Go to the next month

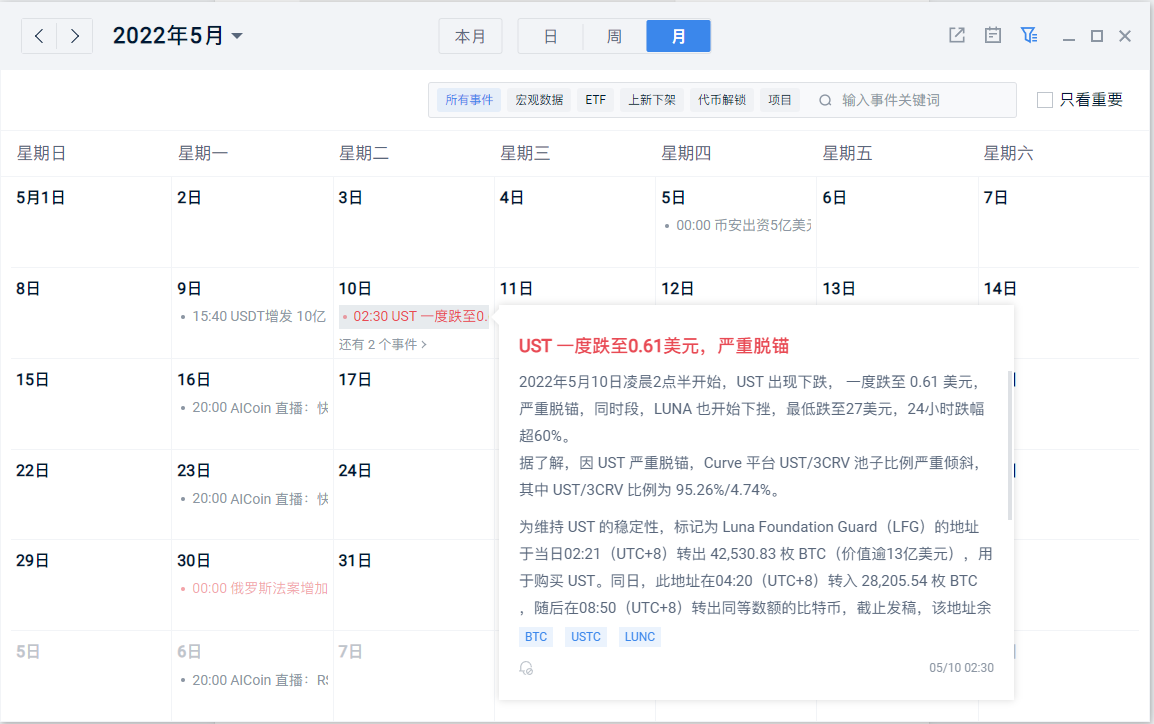coord(74,36)
